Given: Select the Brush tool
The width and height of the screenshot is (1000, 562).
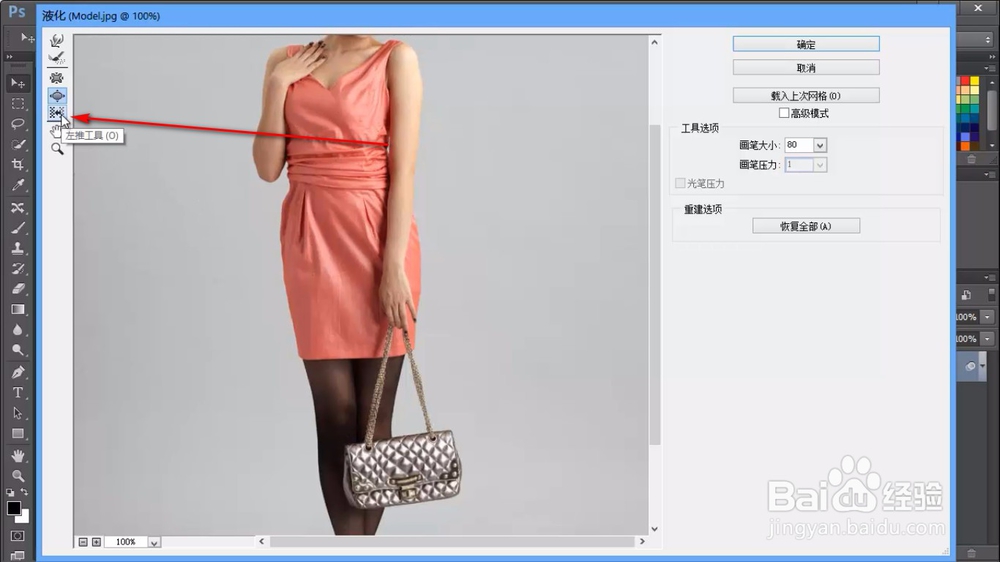Looking at the screenshot, I should (18, 228).
